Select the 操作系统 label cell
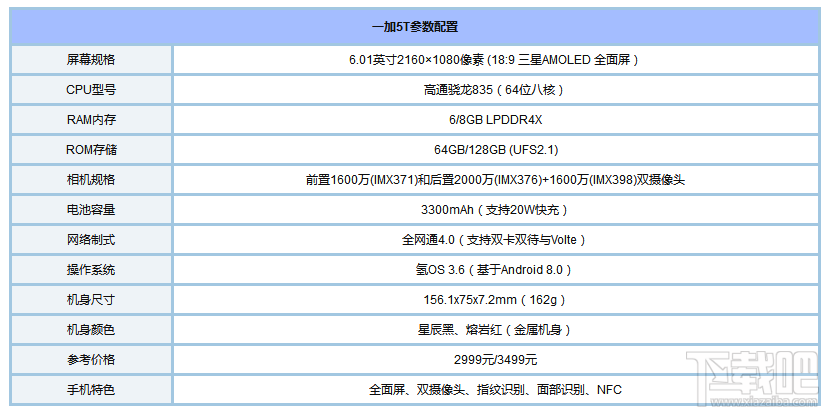The image size is (826, 412). tap(91, 270)
